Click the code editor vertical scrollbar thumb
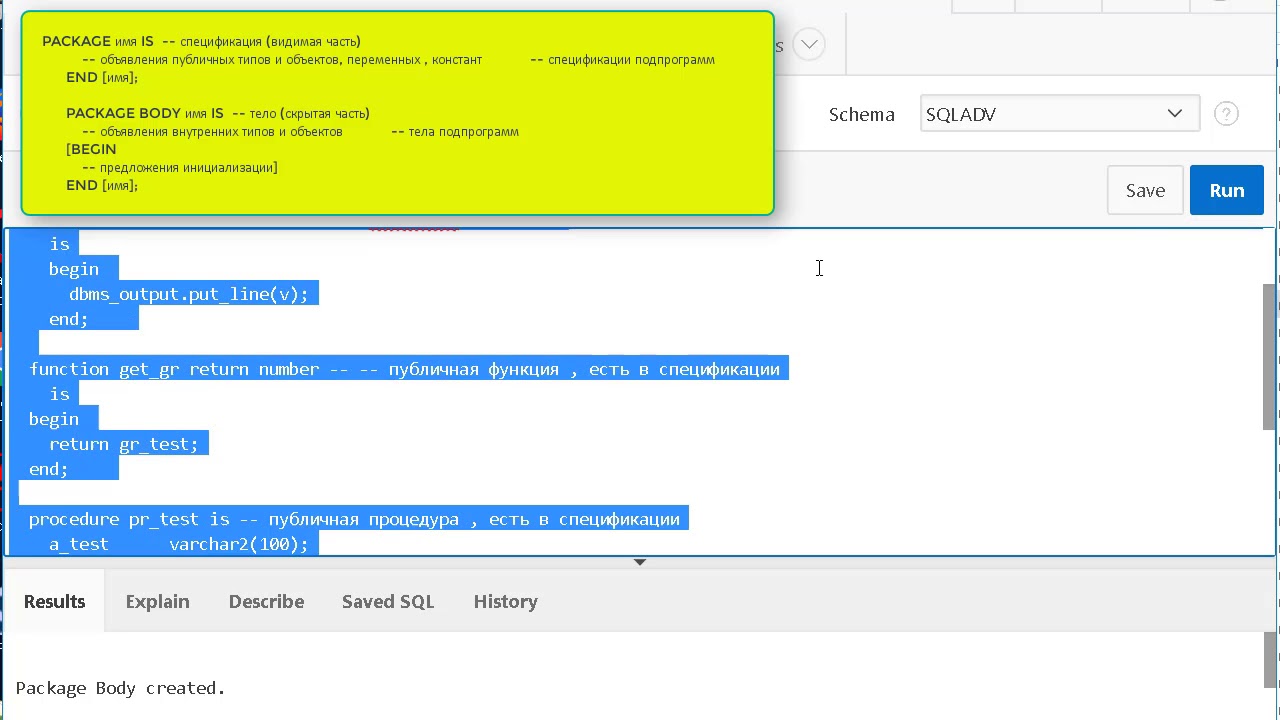Screen dimensions: 1280x720 coord(1269,356)
